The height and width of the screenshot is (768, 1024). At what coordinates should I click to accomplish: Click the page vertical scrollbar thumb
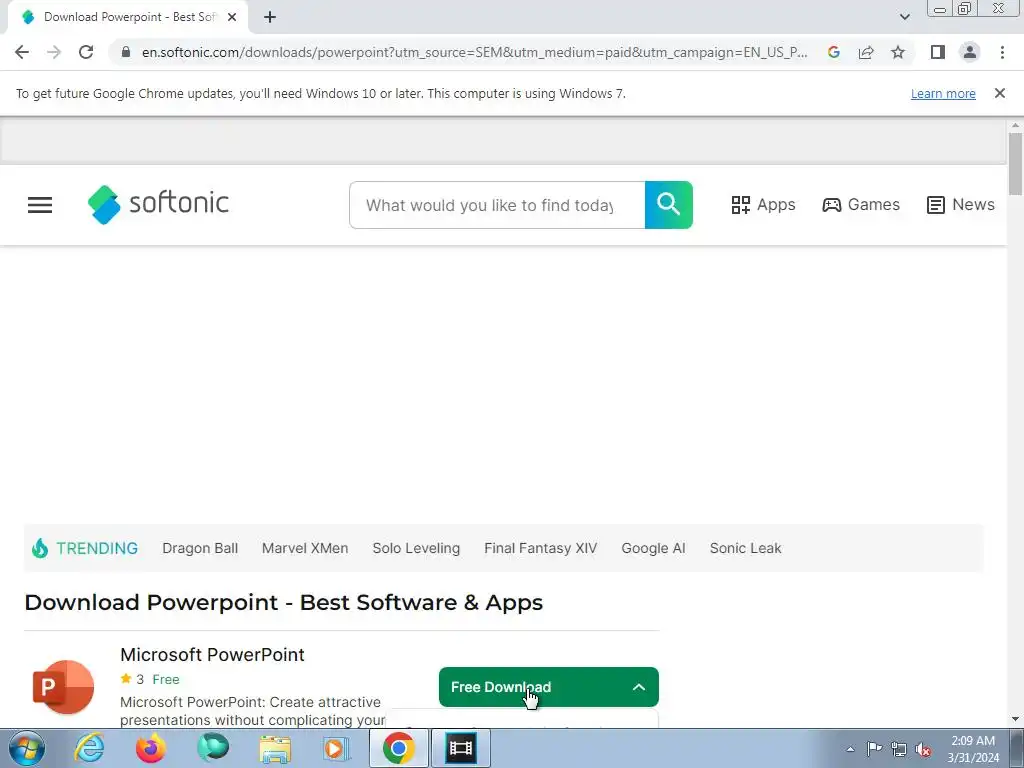(1015, 163)
